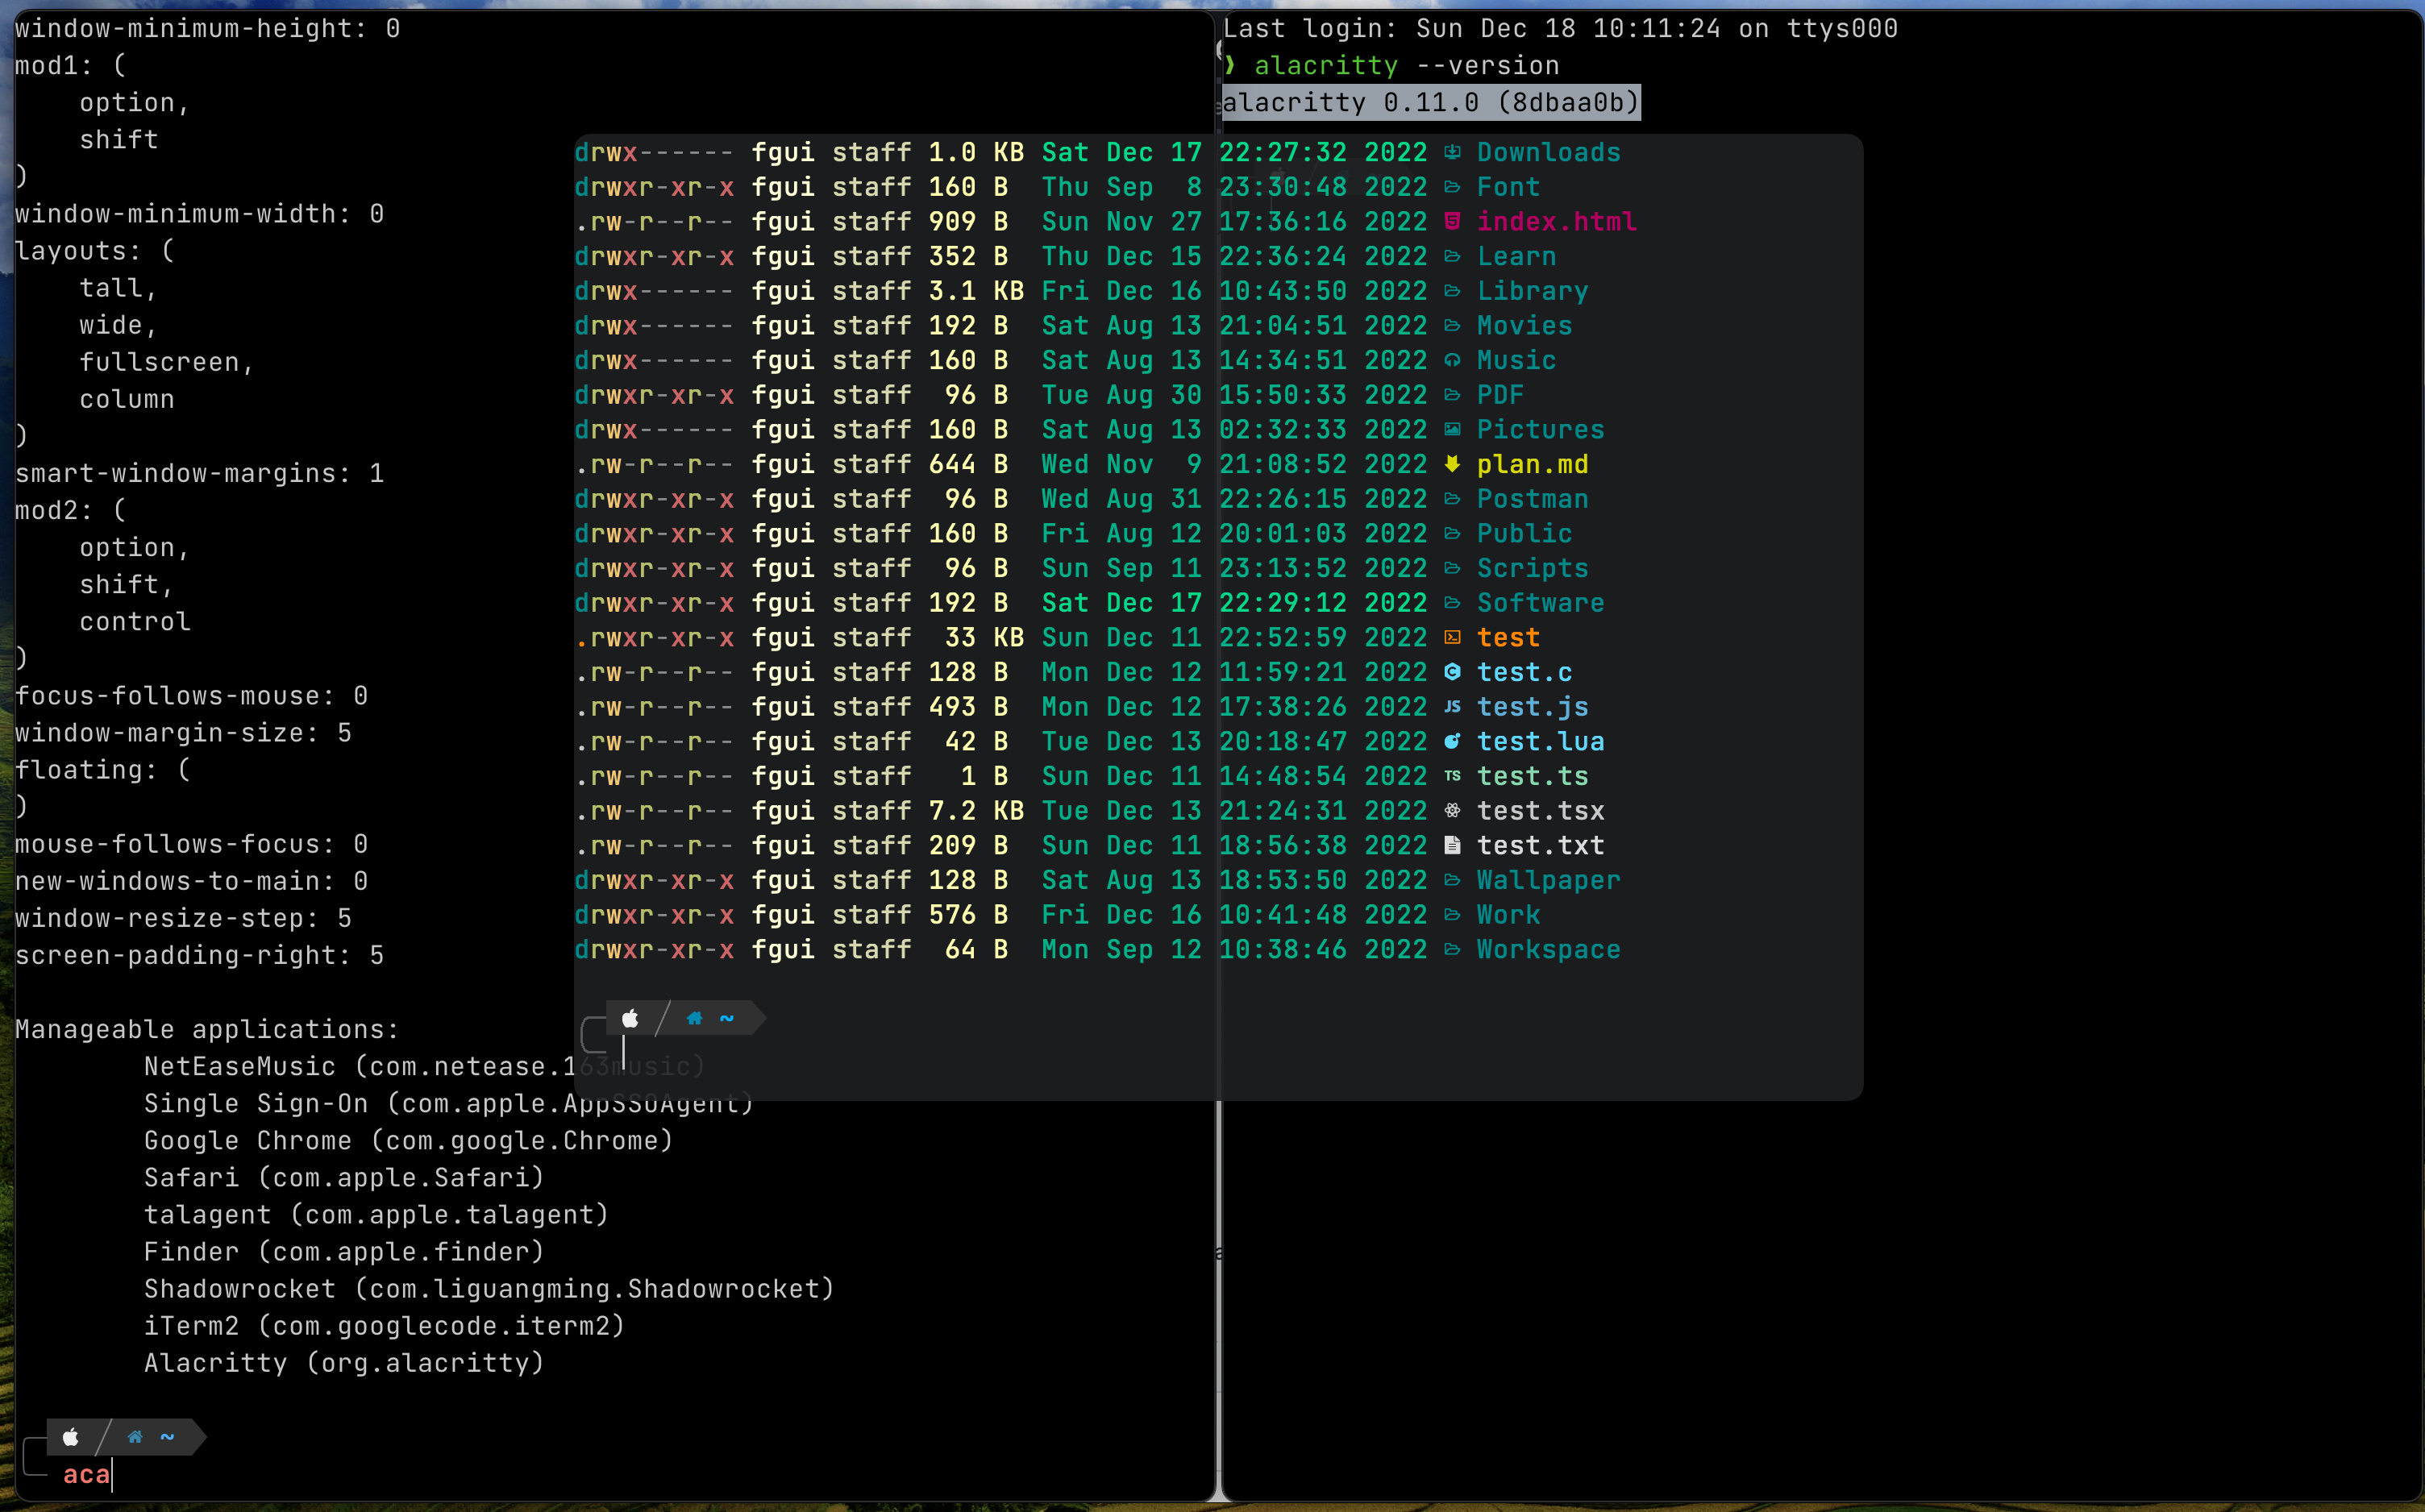Image resolution: width=2425 pixels, height=1512 pixels.
Task: Click the Apple logo segment in the bottom prompt
Action: 71,1437
